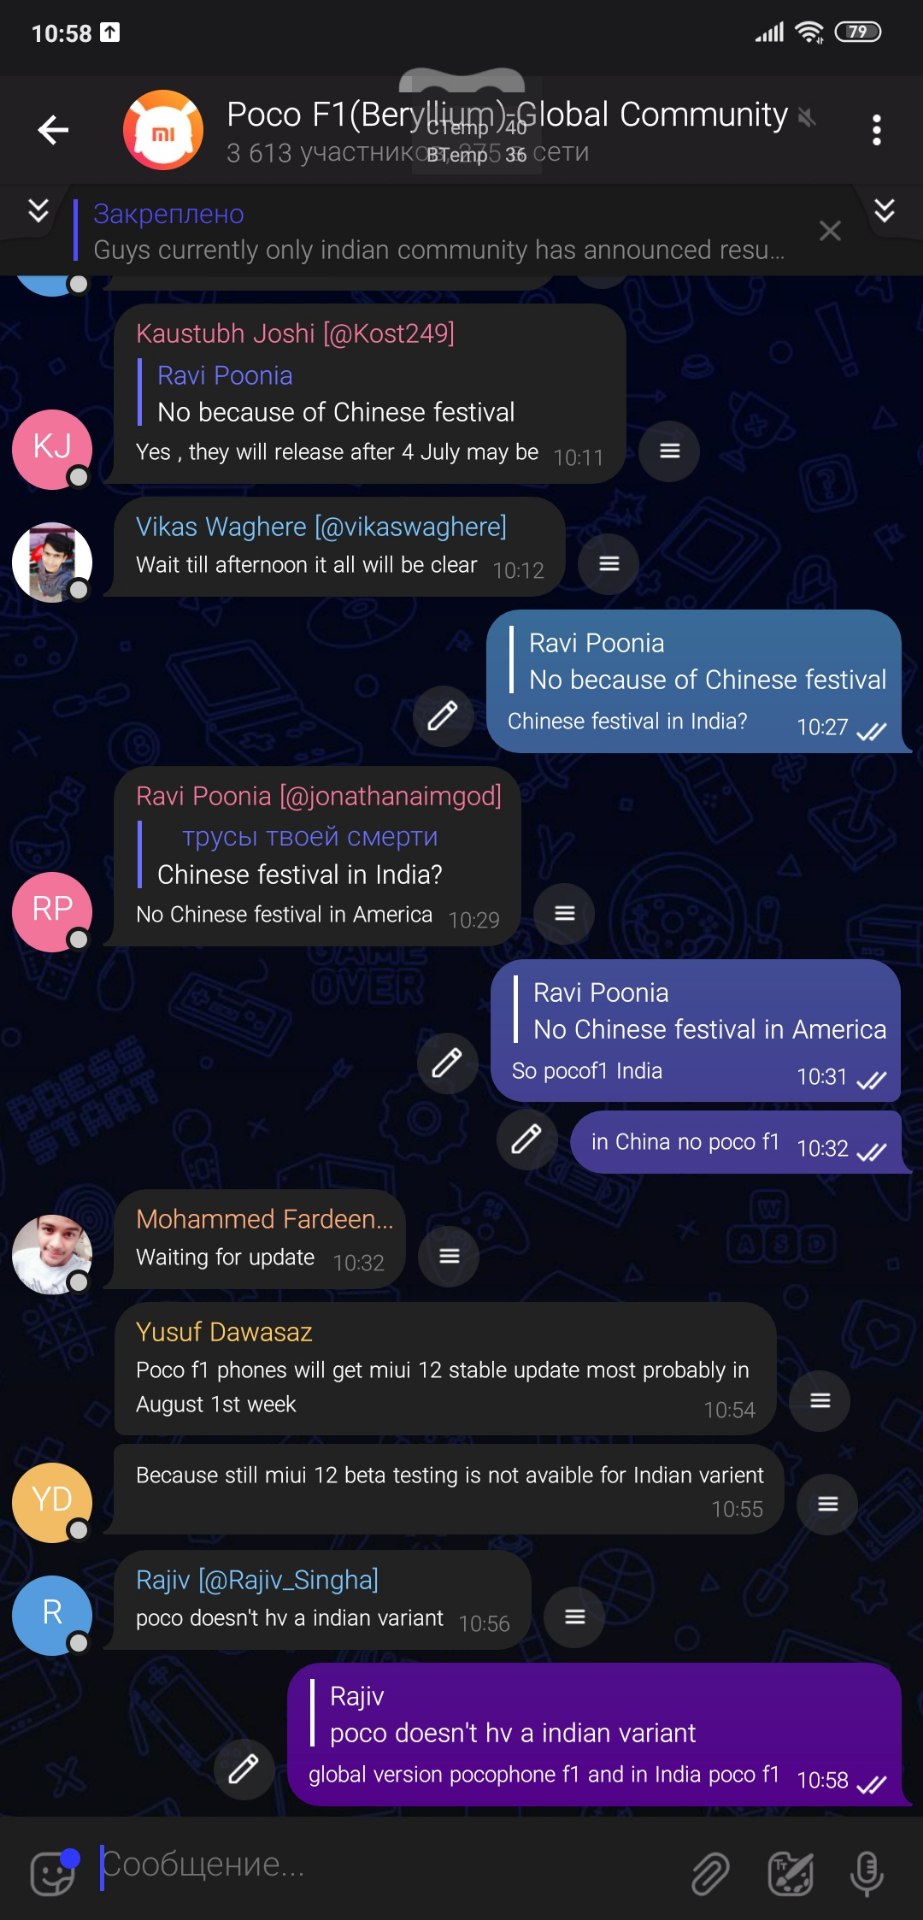Screen dimensions: 923x1920
Task: Expand pinned panel with right double chevron
Action: tap(884, 210)
